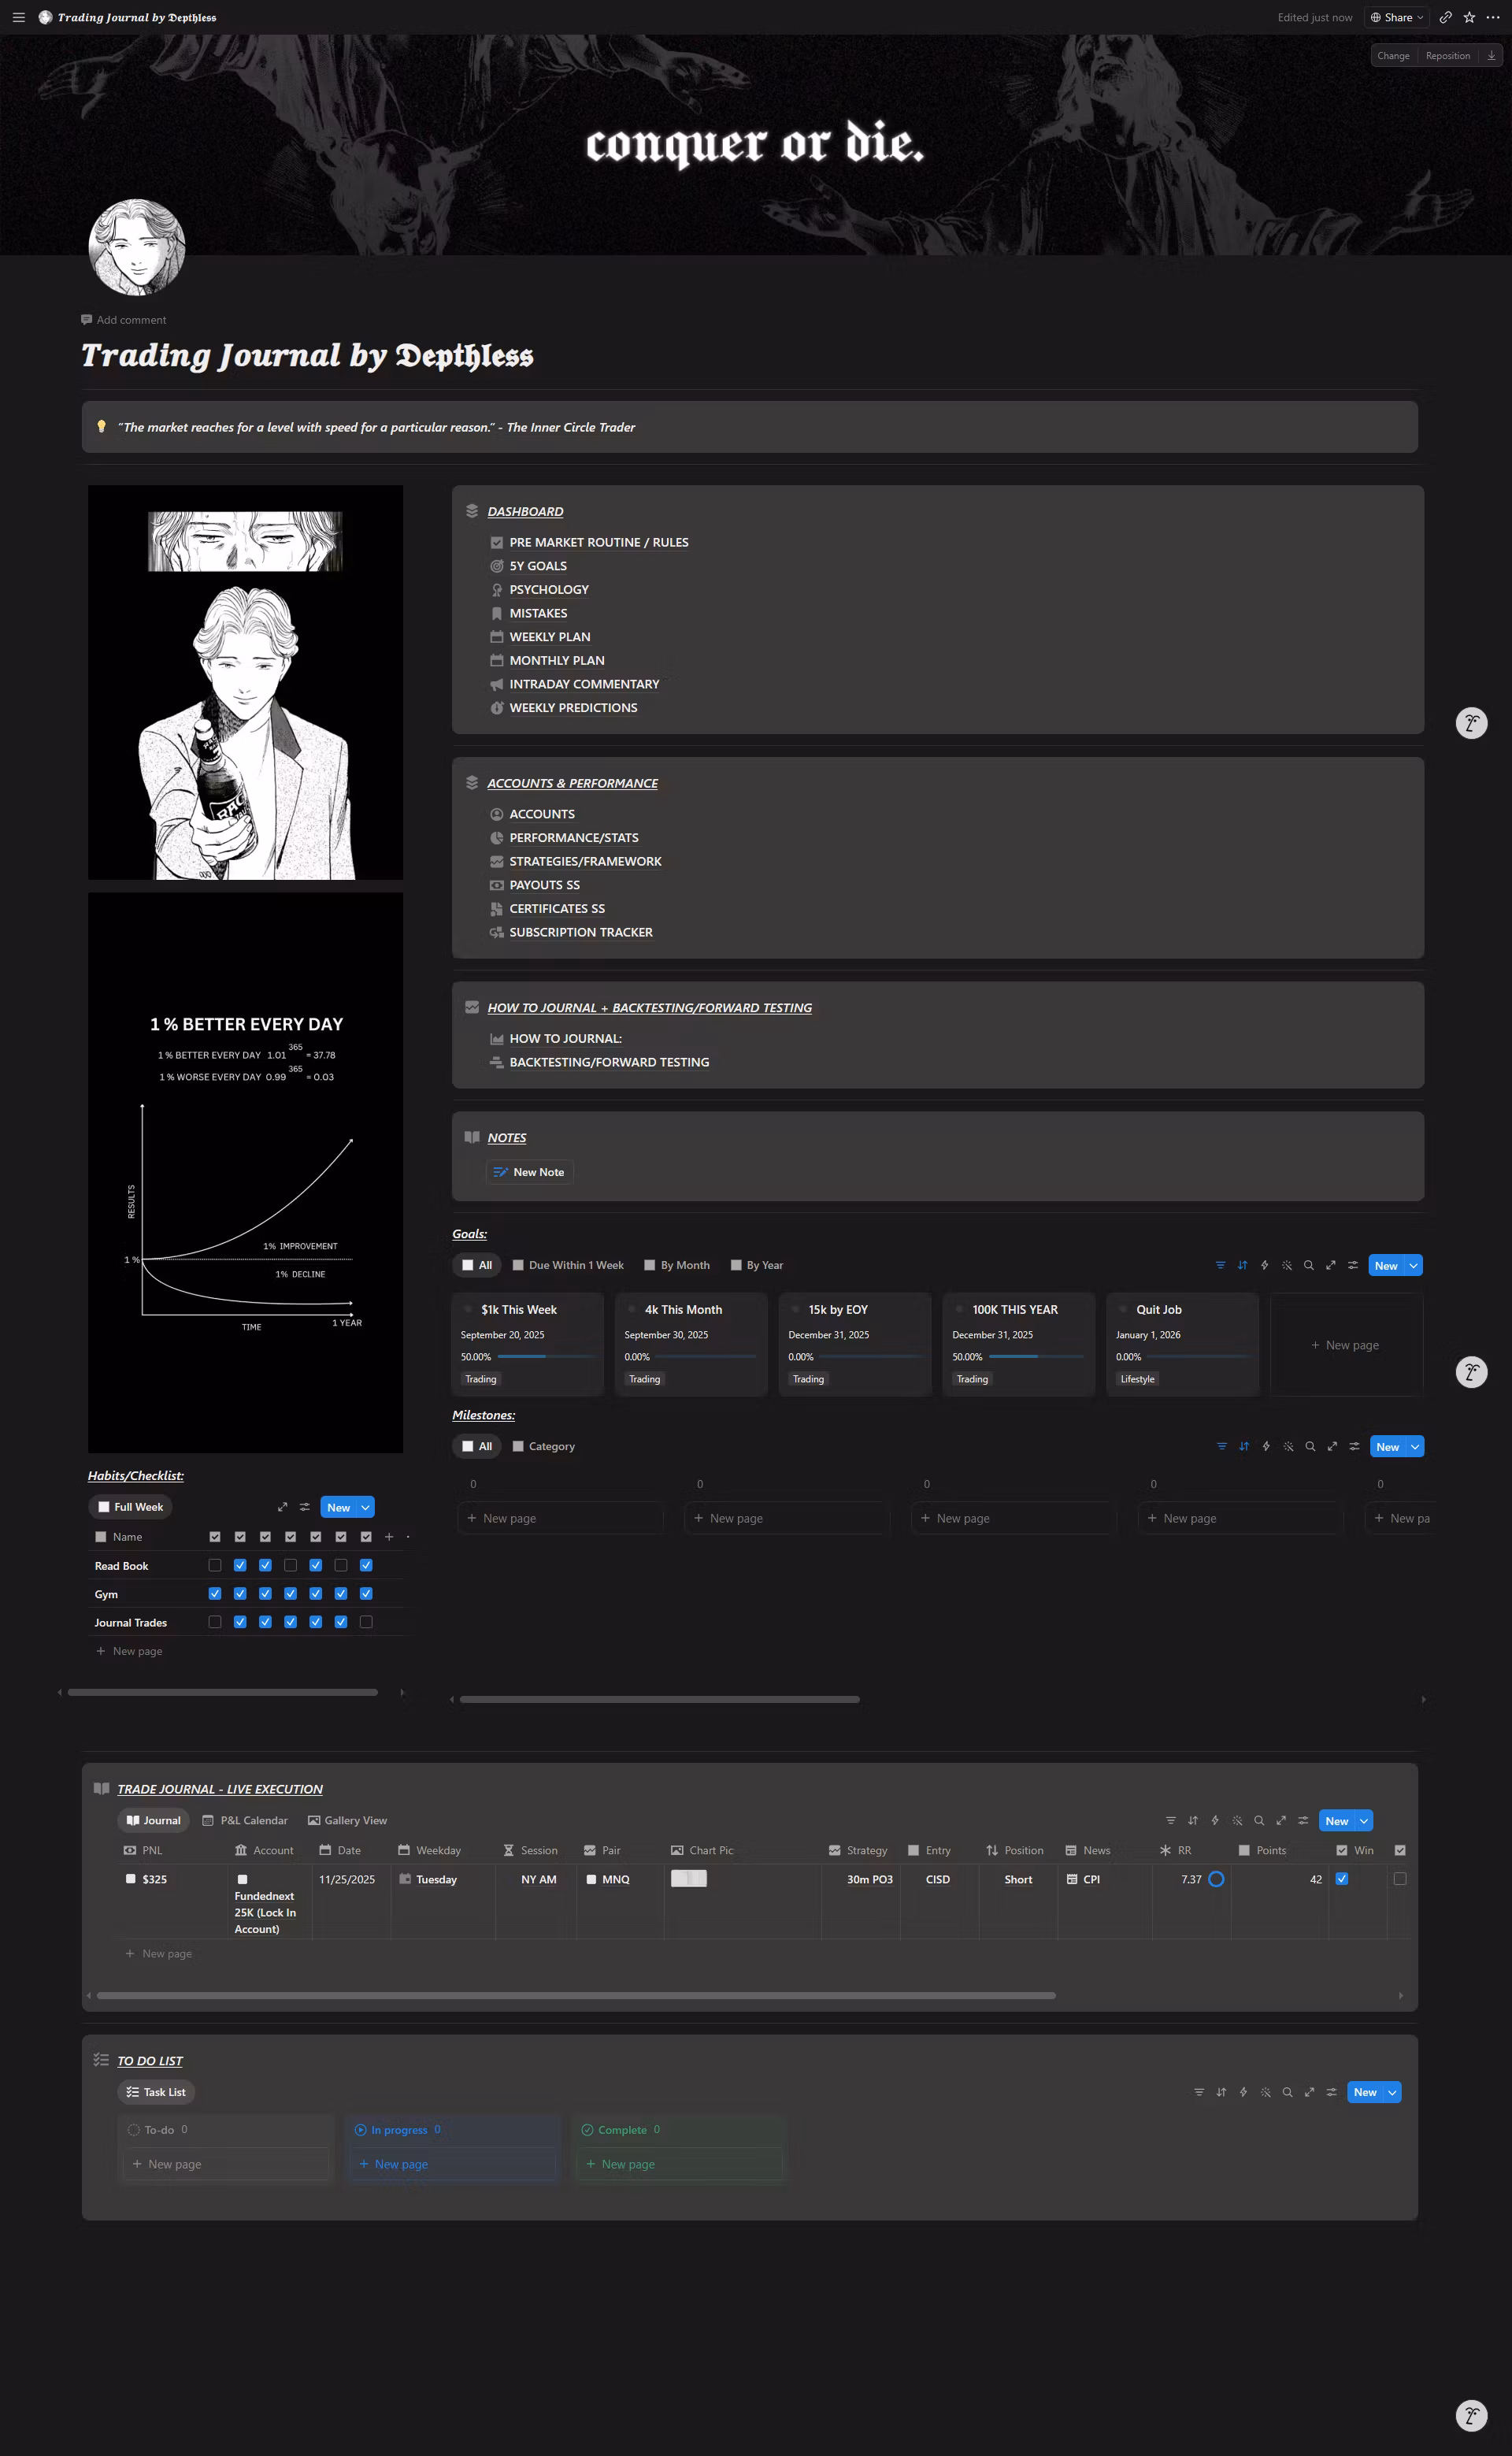This screenshot has width=1512, height=2456.
Task: Click the Milestones filter icon
Action: (x=1221, y=1446)
